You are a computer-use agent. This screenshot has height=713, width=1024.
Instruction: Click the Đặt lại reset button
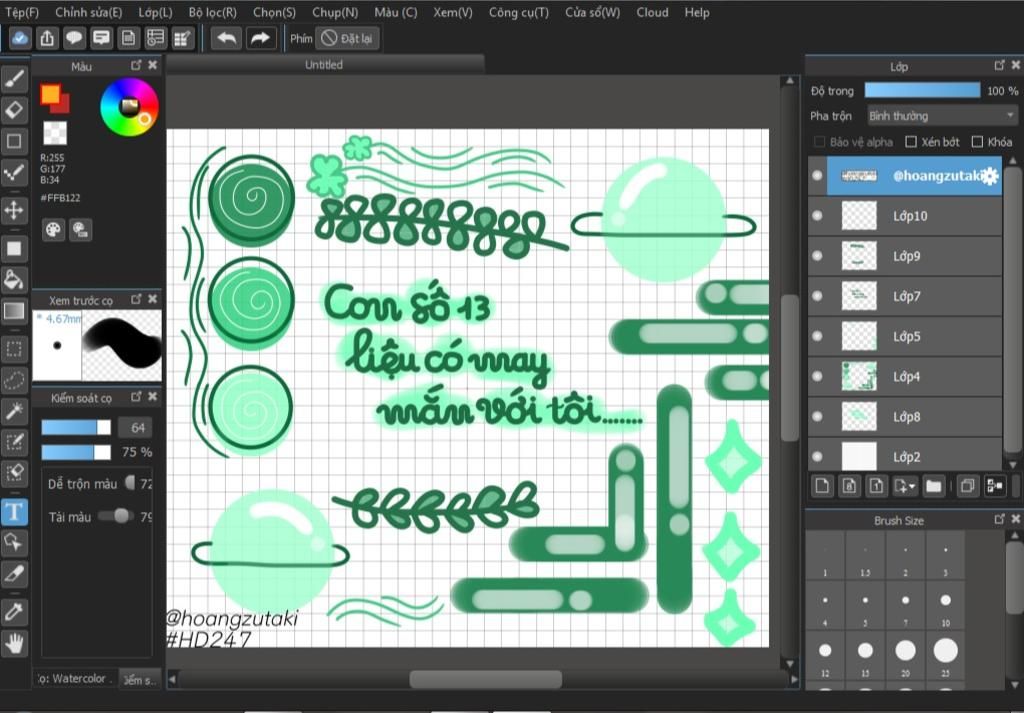[347, 39]
